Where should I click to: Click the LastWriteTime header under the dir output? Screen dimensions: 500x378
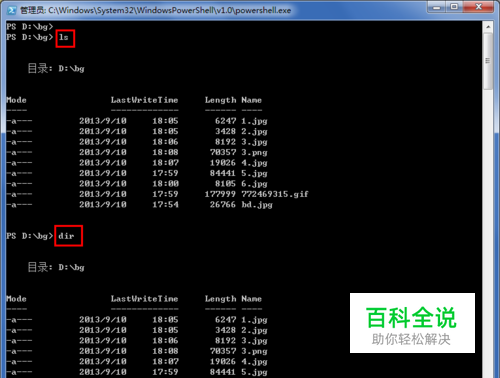pos(144,299)
